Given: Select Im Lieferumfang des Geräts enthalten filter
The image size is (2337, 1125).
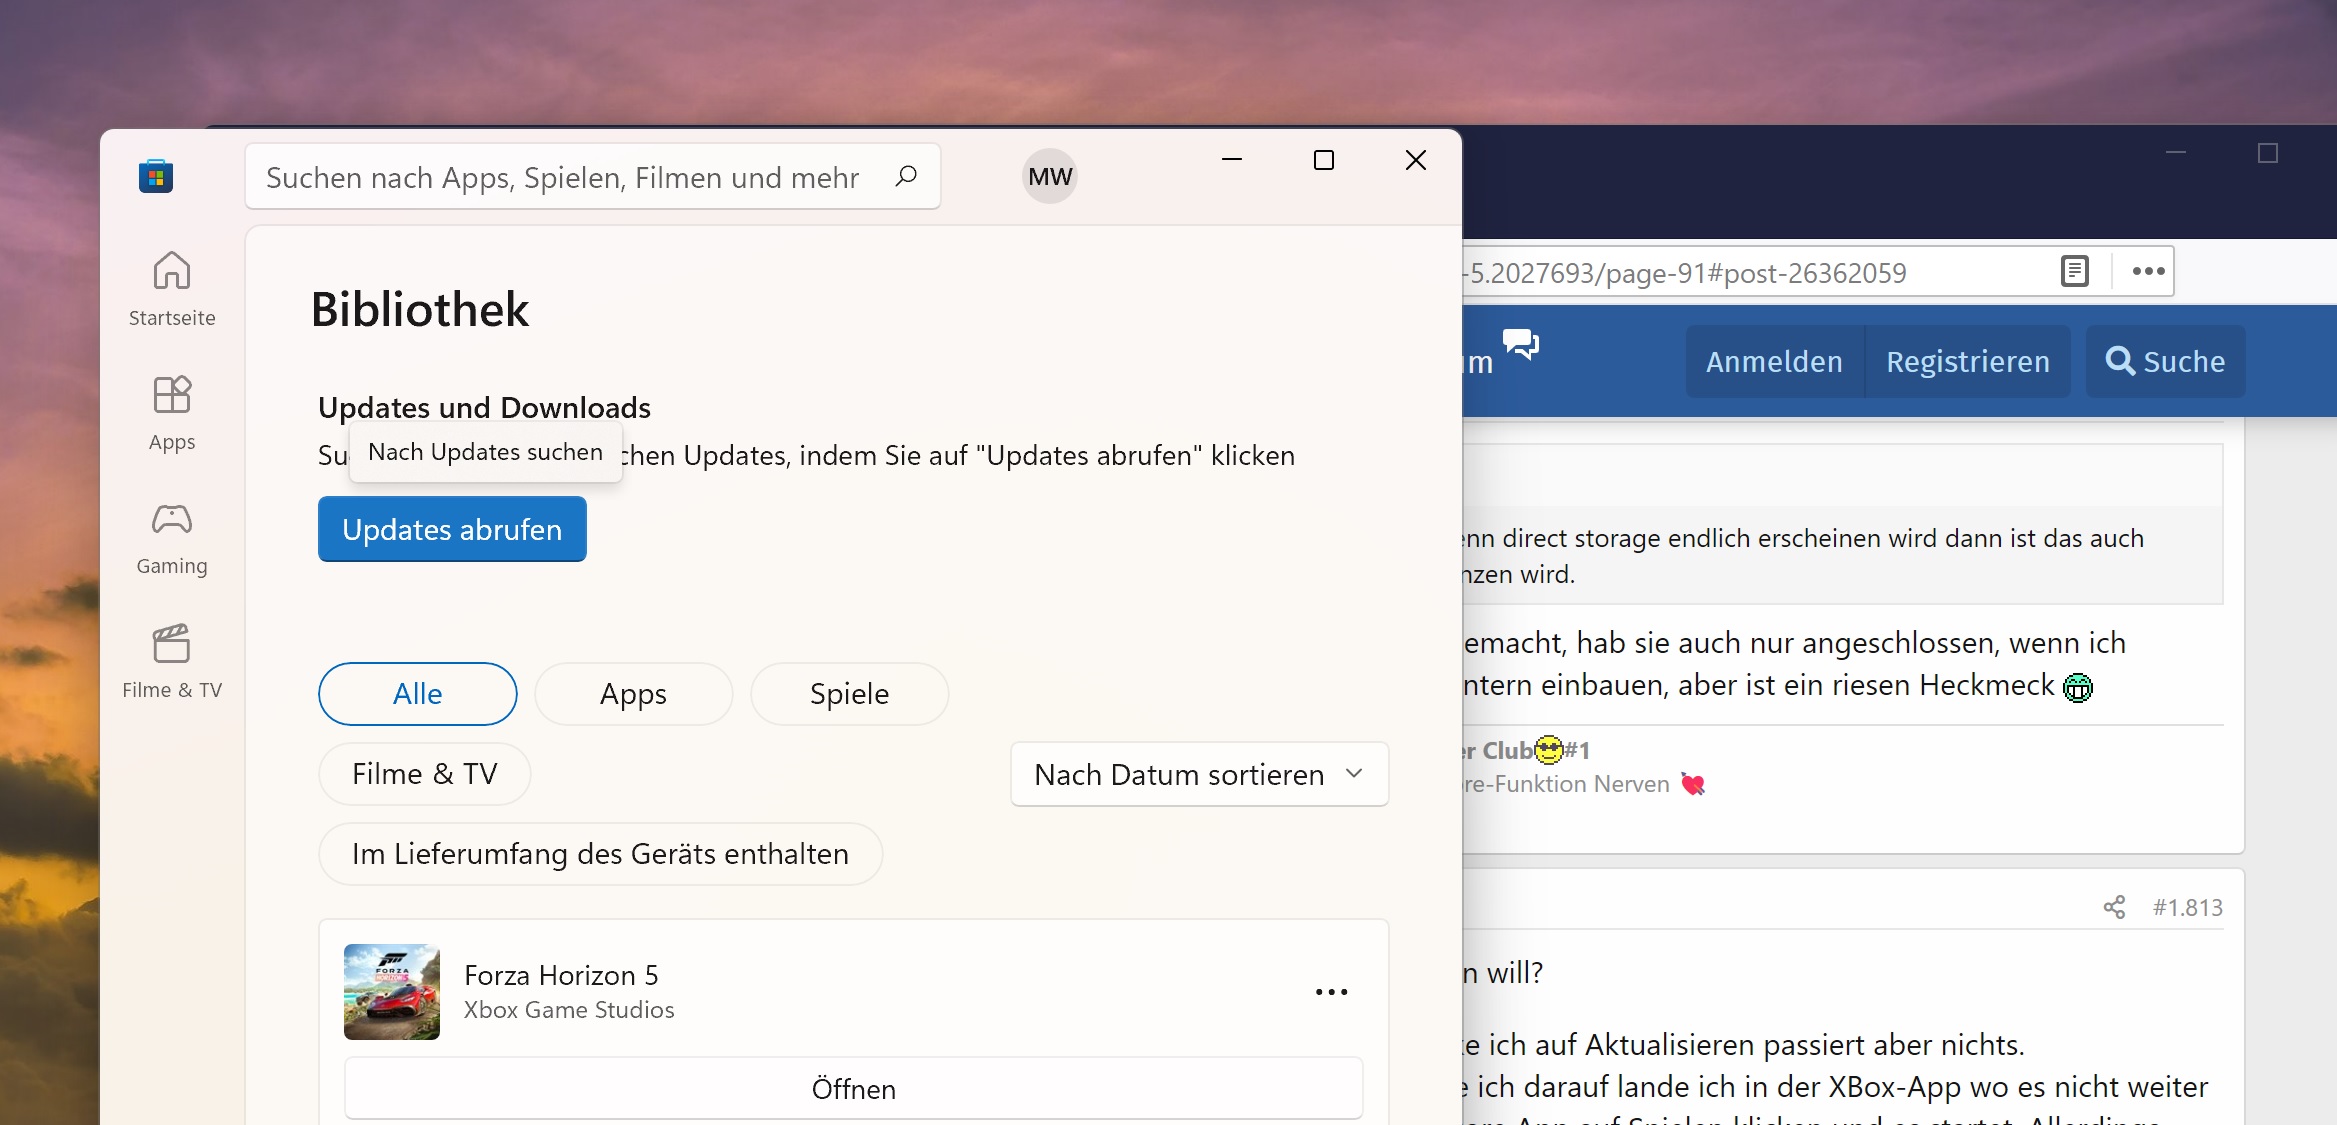Looking at the screenshot, I should pos(600,854).
